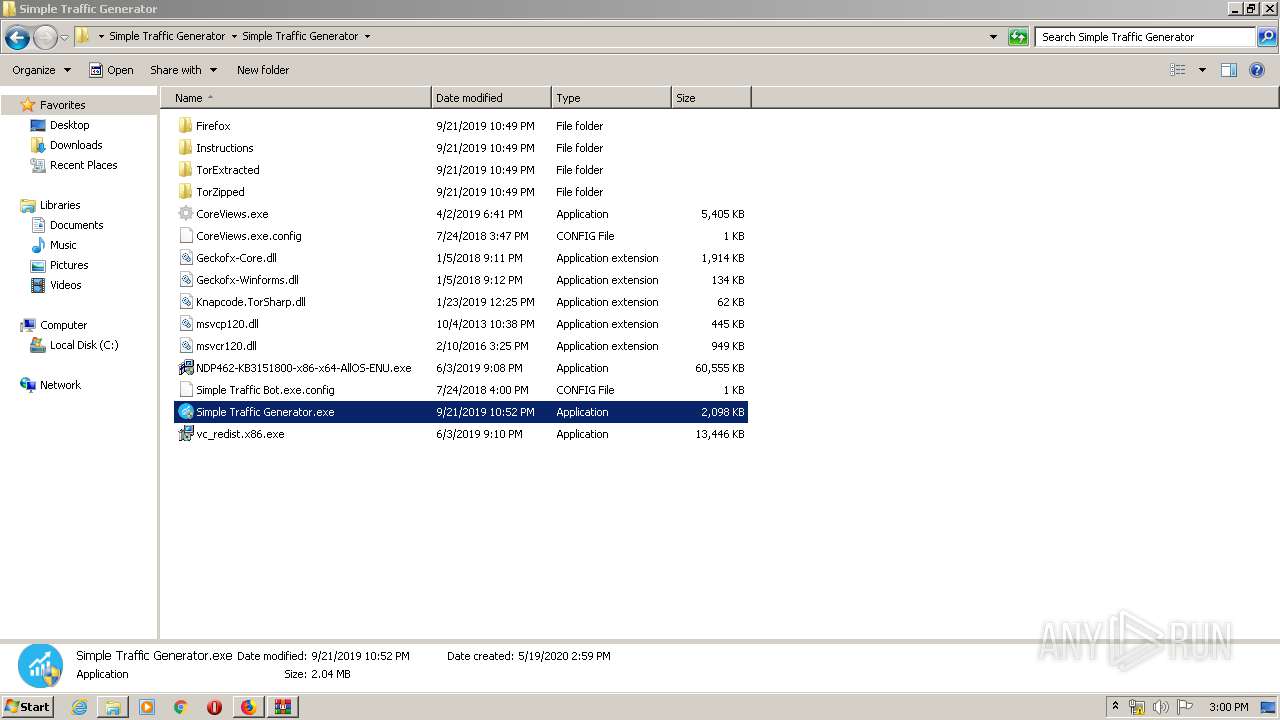Image resolution: width=1280 pixels, height=720 pixels.
Task: Select the msvcr120.dll file name
Action: [x=226, y=346]
